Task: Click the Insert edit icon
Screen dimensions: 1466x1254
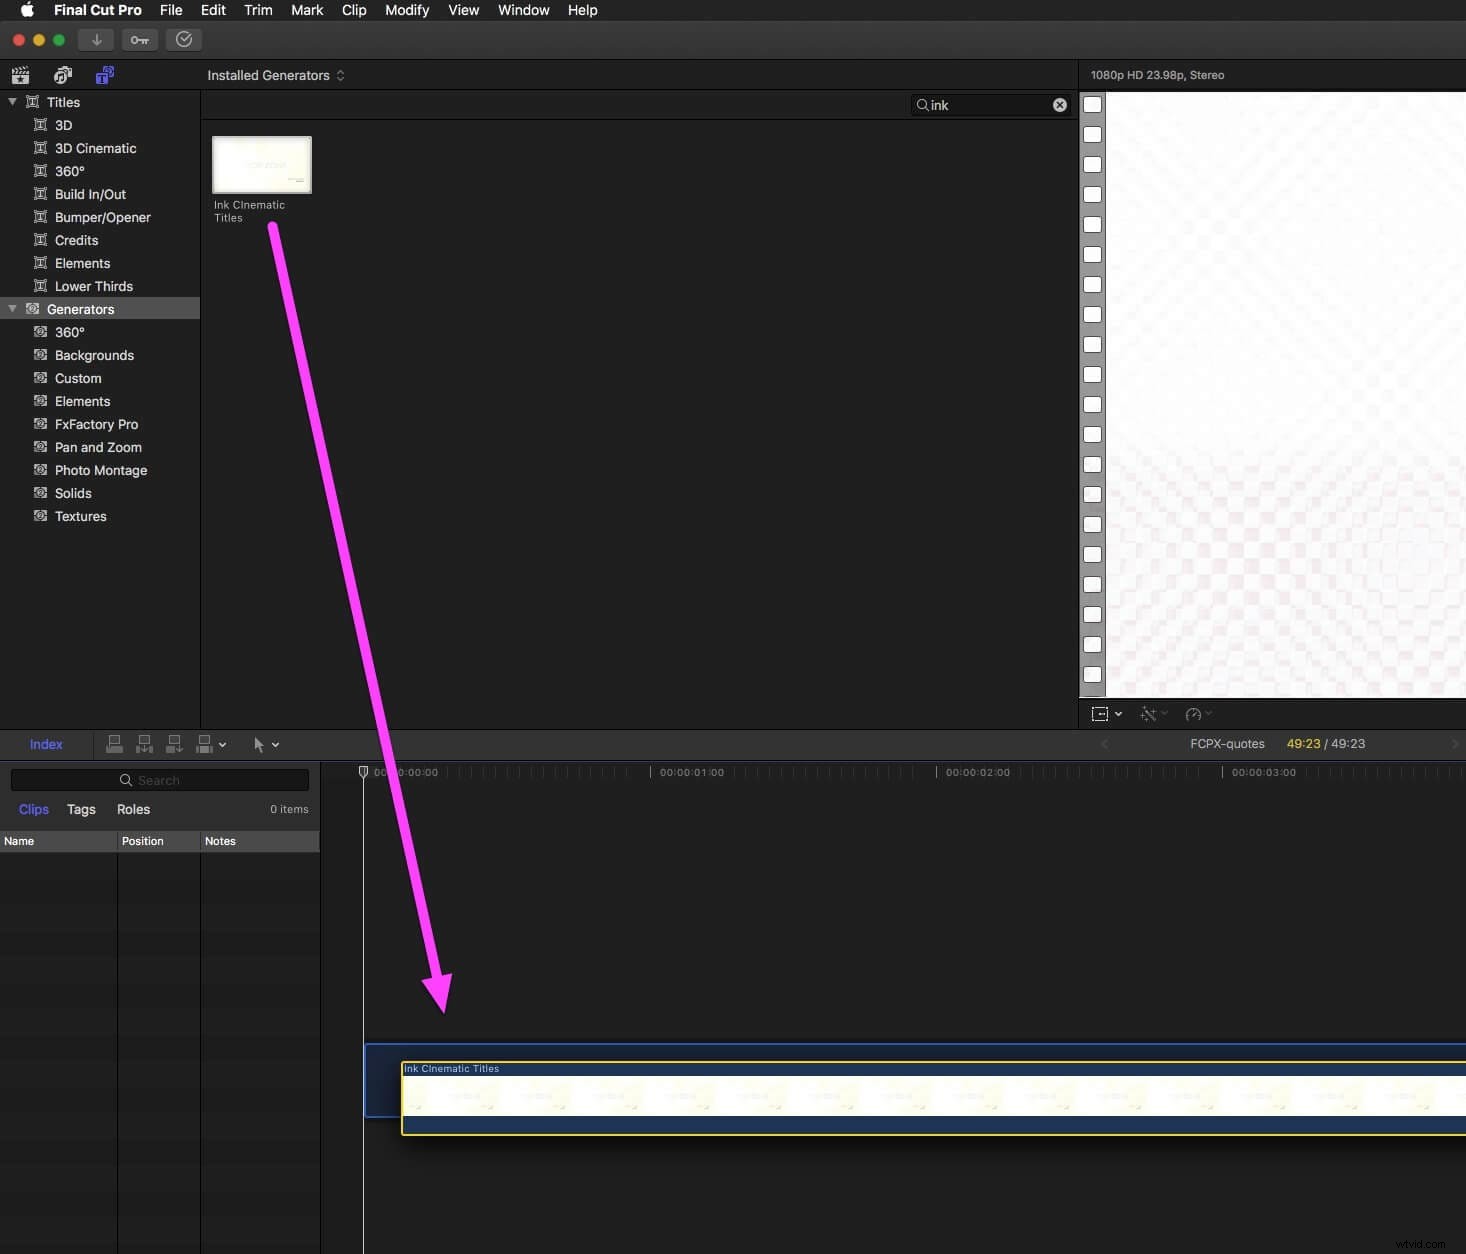Action: 144,745
